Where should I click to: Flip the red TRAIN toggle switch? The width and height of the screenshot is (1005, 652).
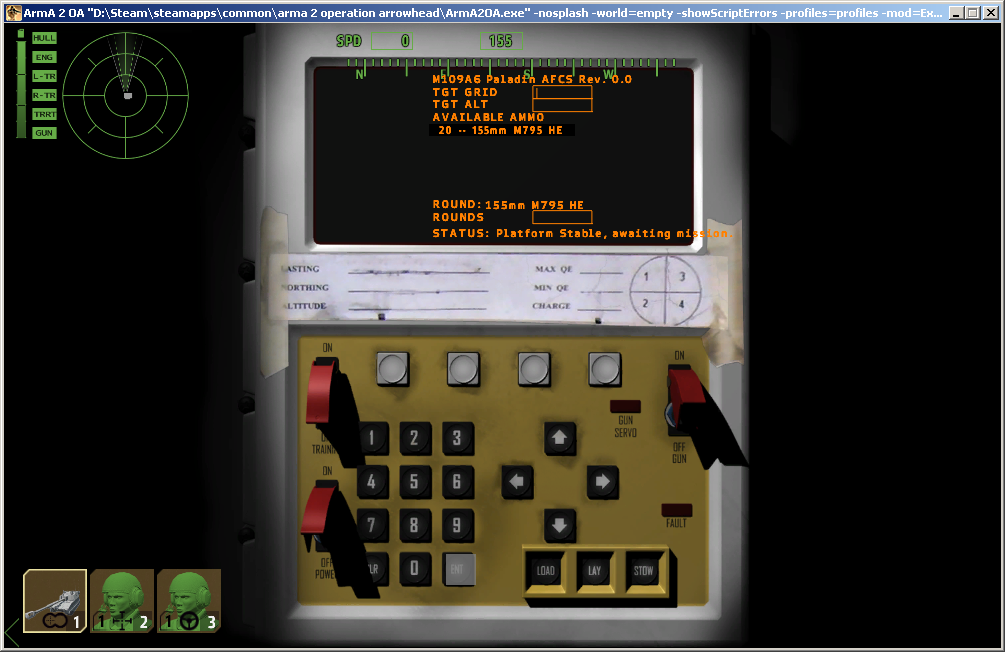tap(322, 392)
